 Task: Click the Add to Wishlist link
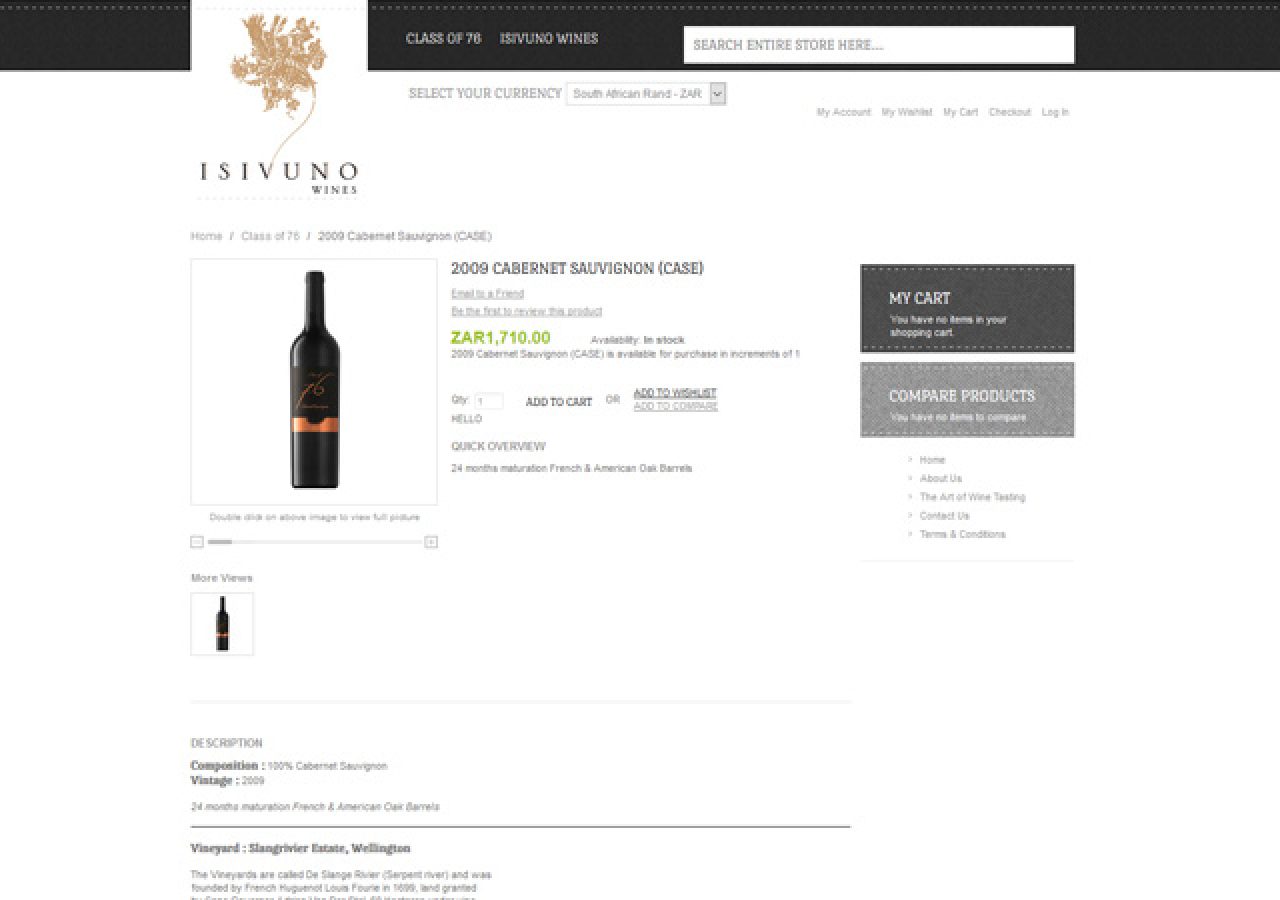[675, 393]
